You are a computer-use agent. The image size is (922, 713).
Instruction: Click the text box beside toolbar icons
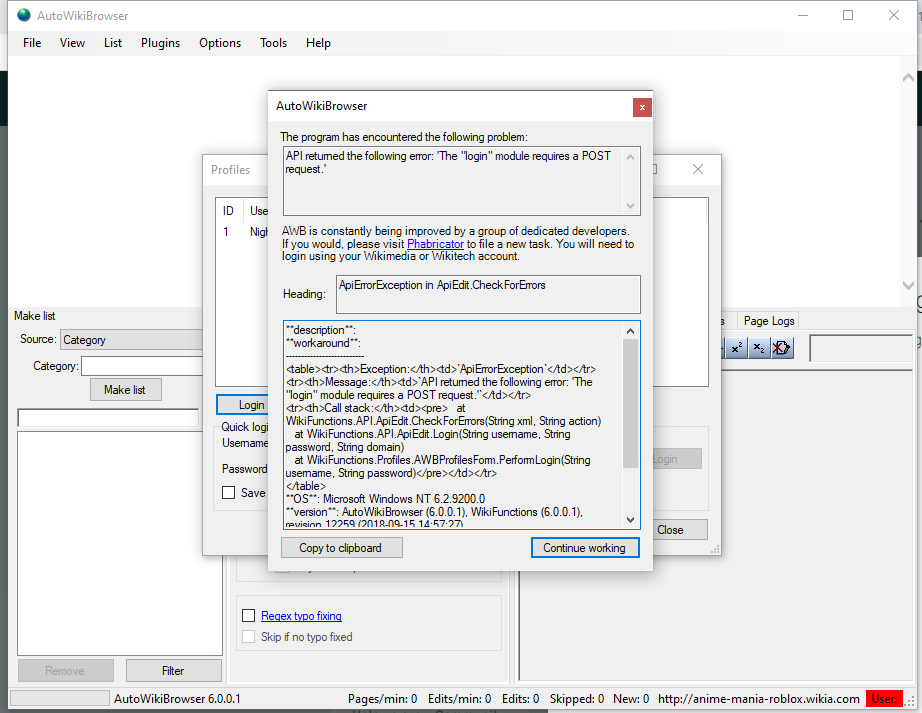861,348
